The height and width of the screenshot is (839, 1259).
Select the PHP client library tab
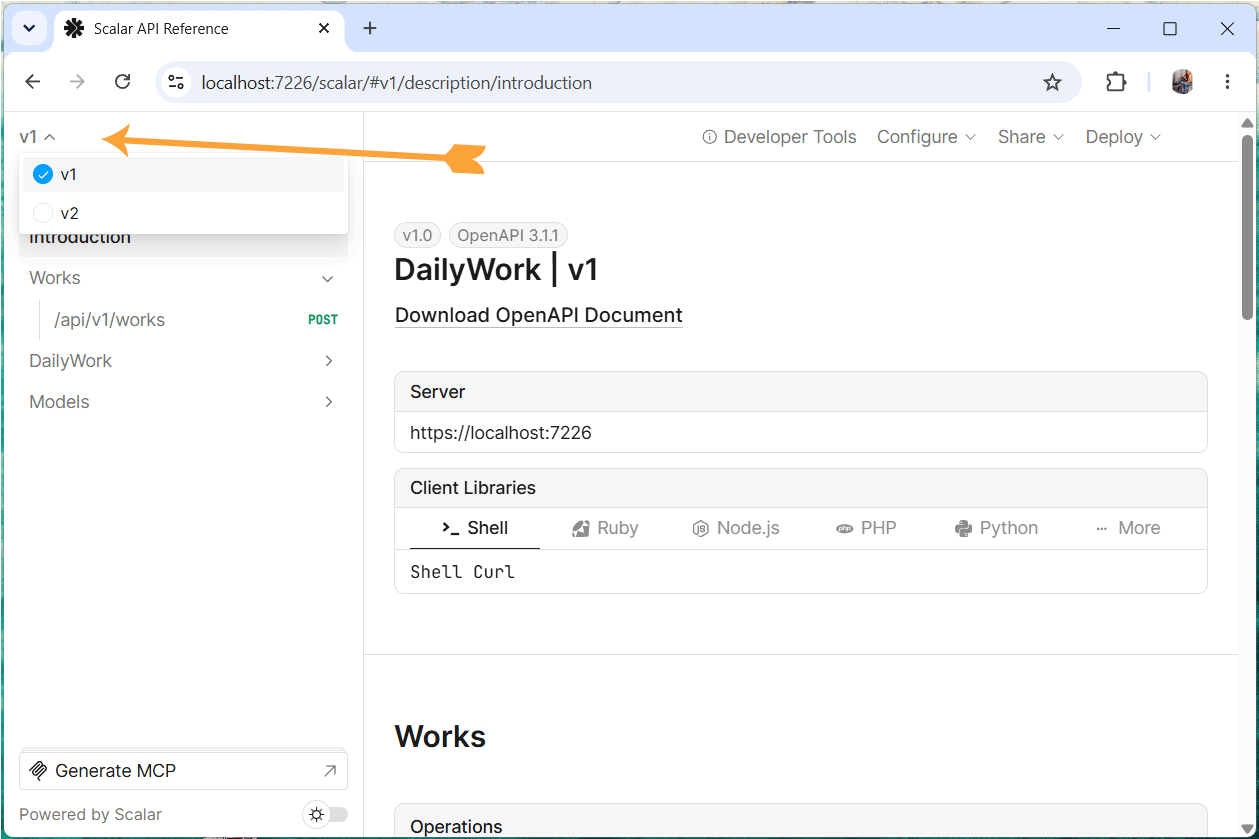(x=866, y=528)
